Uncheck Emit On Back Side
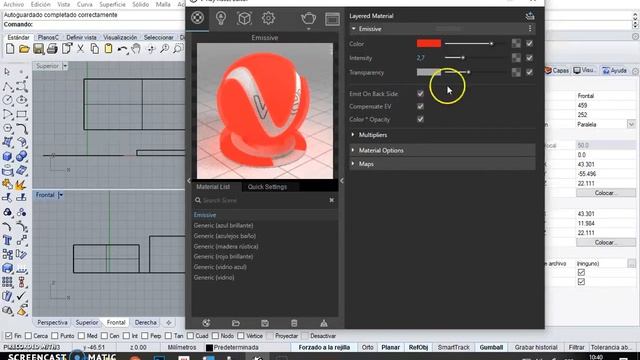Screen dimensions: 640x360 tap(420, 93)
